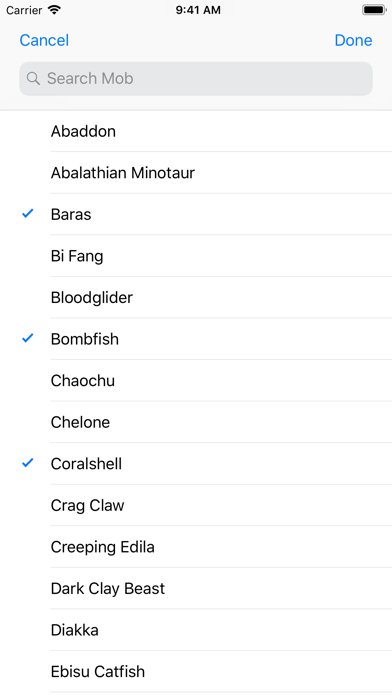Image resolution: width=392 pixels, height=696 pixels.
Task: Tap Cancel to dismiss mob picker
Action: [x=44, y=40]
